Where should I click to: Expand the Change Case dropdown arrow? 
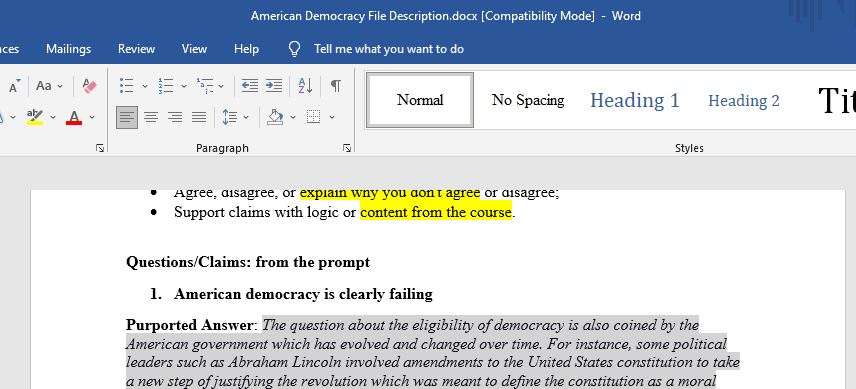[x=60, y=86]
